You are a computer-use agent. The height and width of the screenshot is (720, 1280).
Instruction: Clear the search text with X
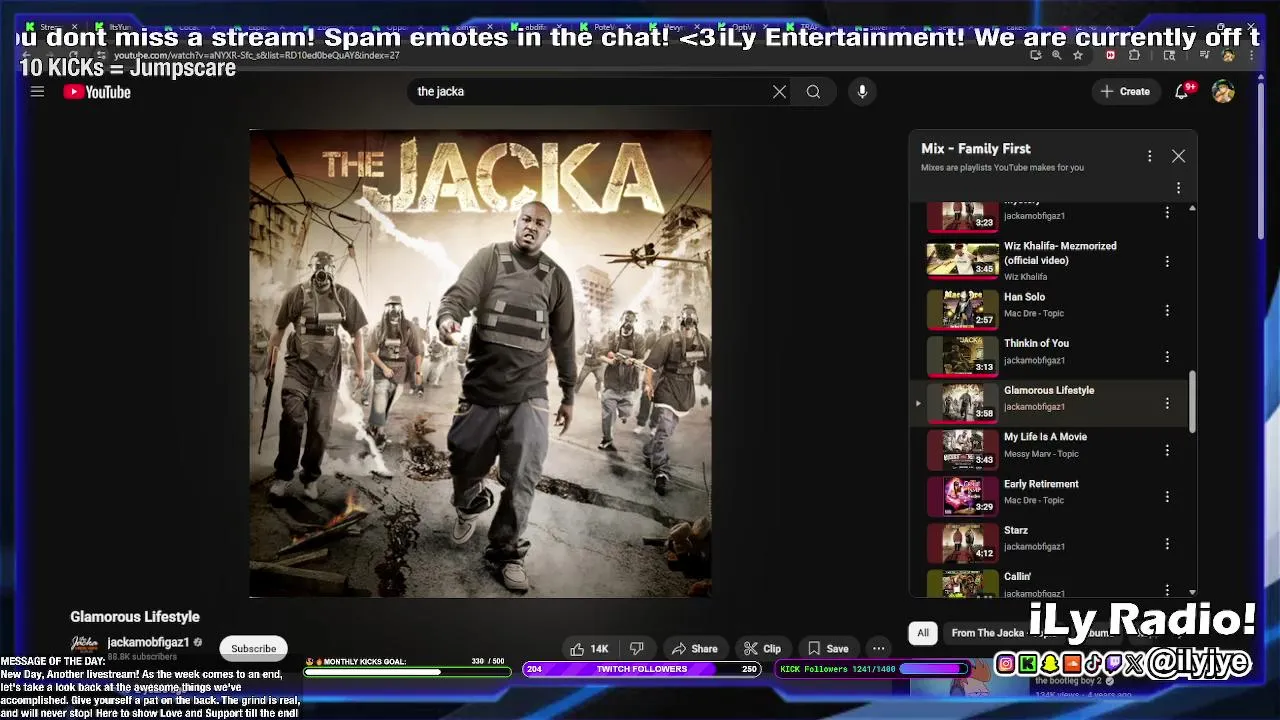point(779,91)
